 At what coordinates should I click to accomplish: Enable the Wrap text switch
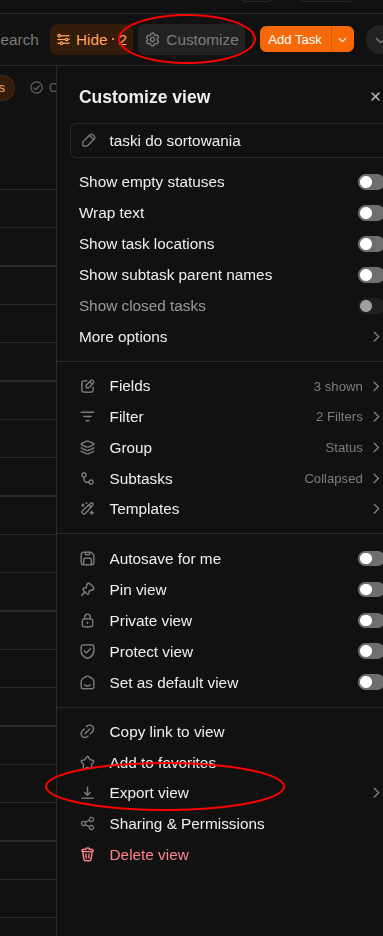point(370,213)
